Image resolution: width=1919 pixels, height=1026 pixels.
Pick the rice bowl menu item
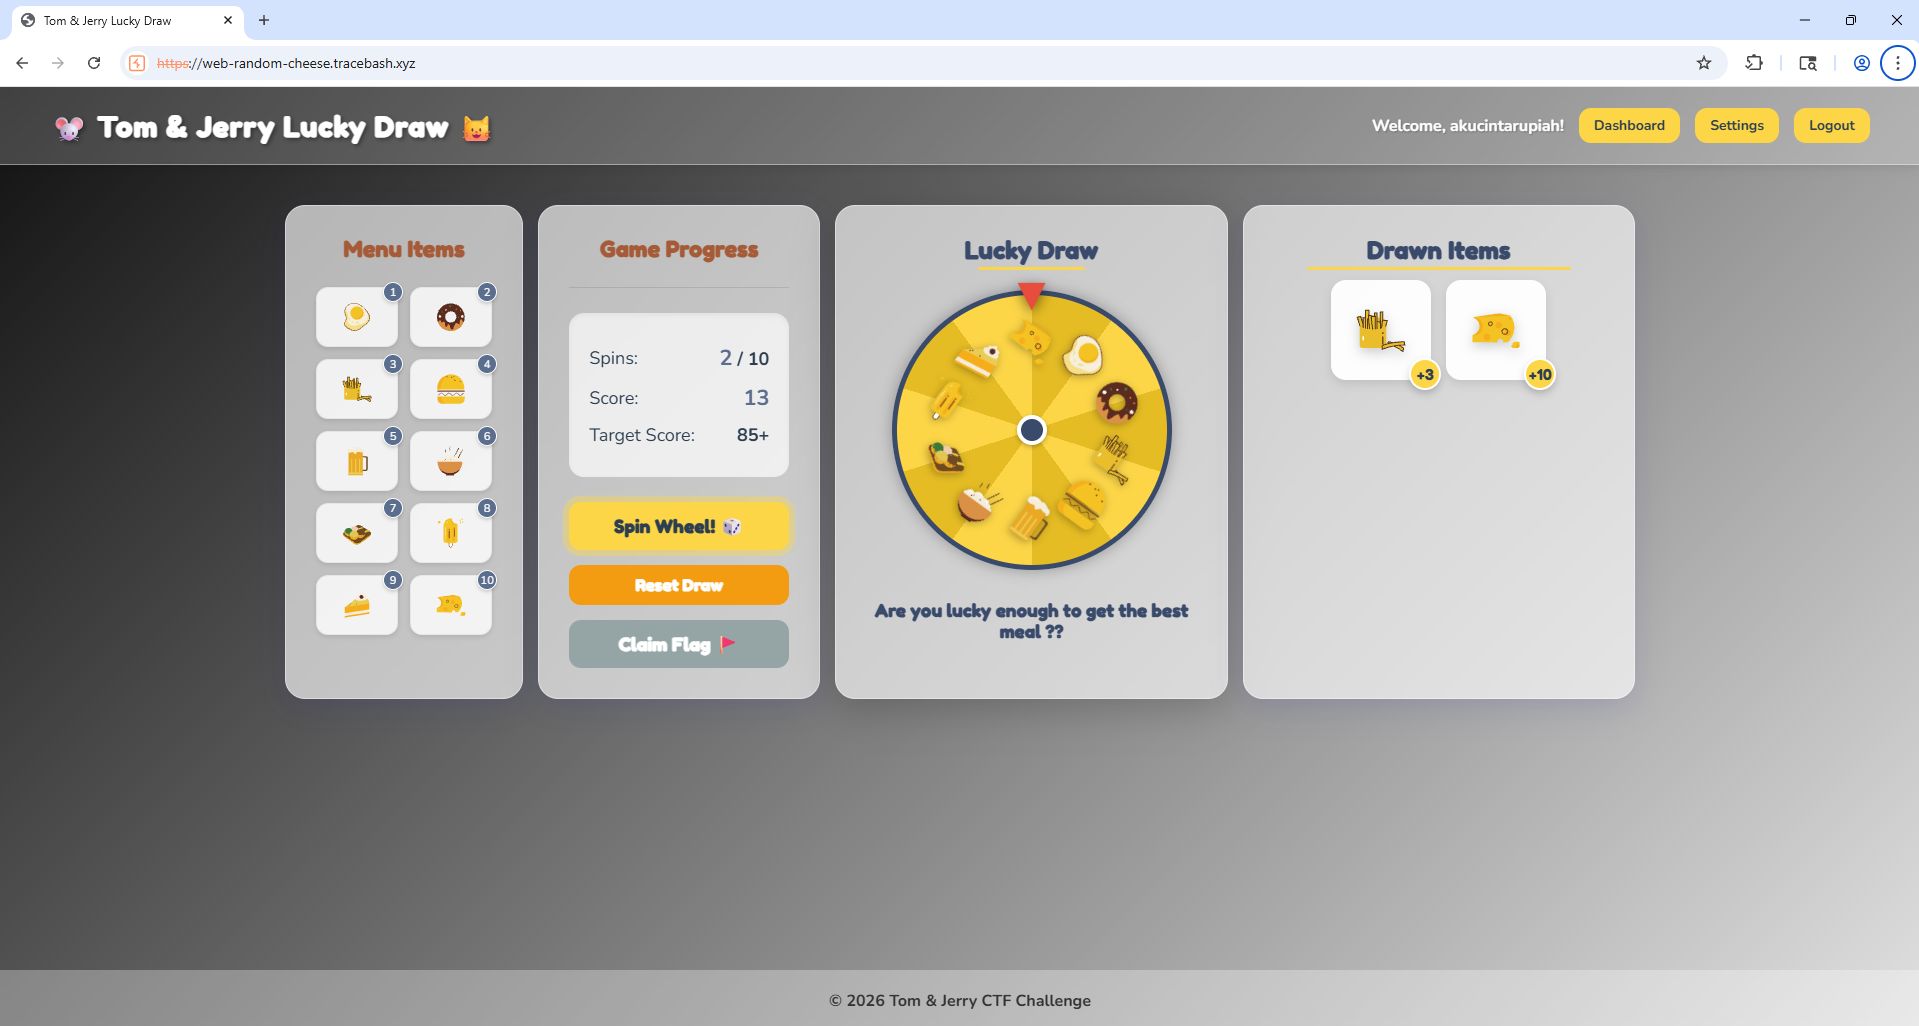(x=451, y=461)
